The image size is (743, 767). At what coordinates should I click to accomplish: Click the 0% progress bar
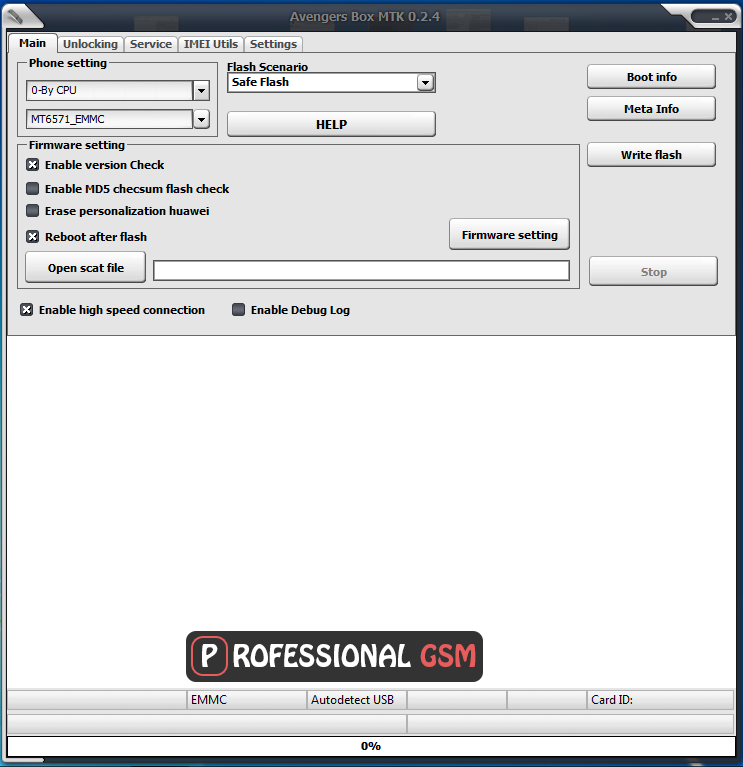pos(371,746)
